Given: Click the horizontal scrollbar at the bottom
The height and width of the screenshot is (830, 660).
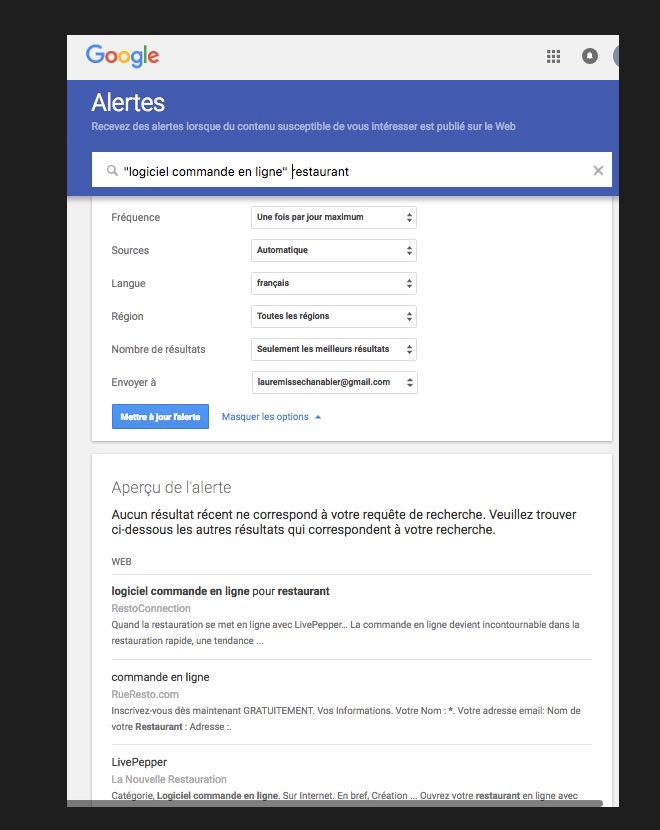Looking at the screenshot, I should coord(335,804).
